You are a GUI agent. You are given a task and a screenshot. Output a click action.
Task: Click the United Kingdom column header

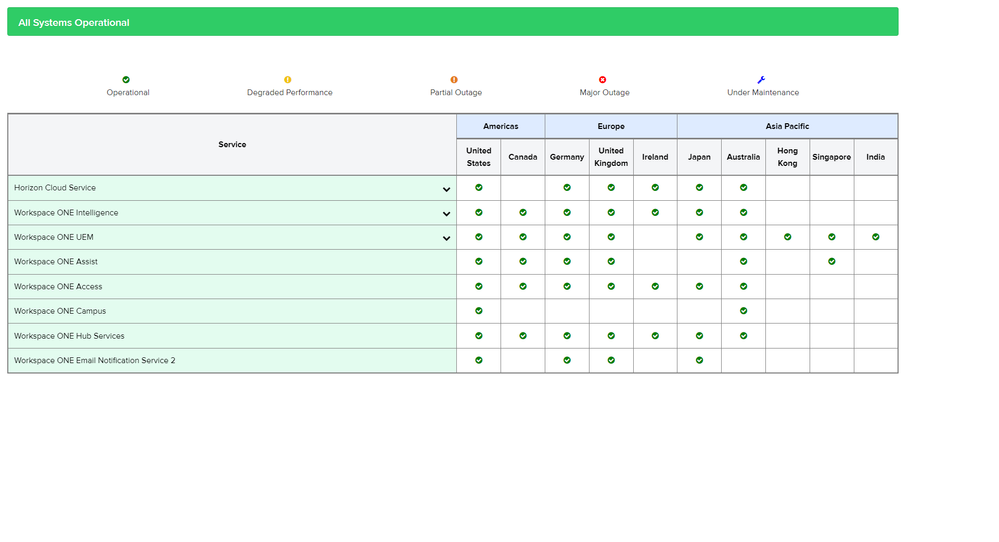coord(611,157)
